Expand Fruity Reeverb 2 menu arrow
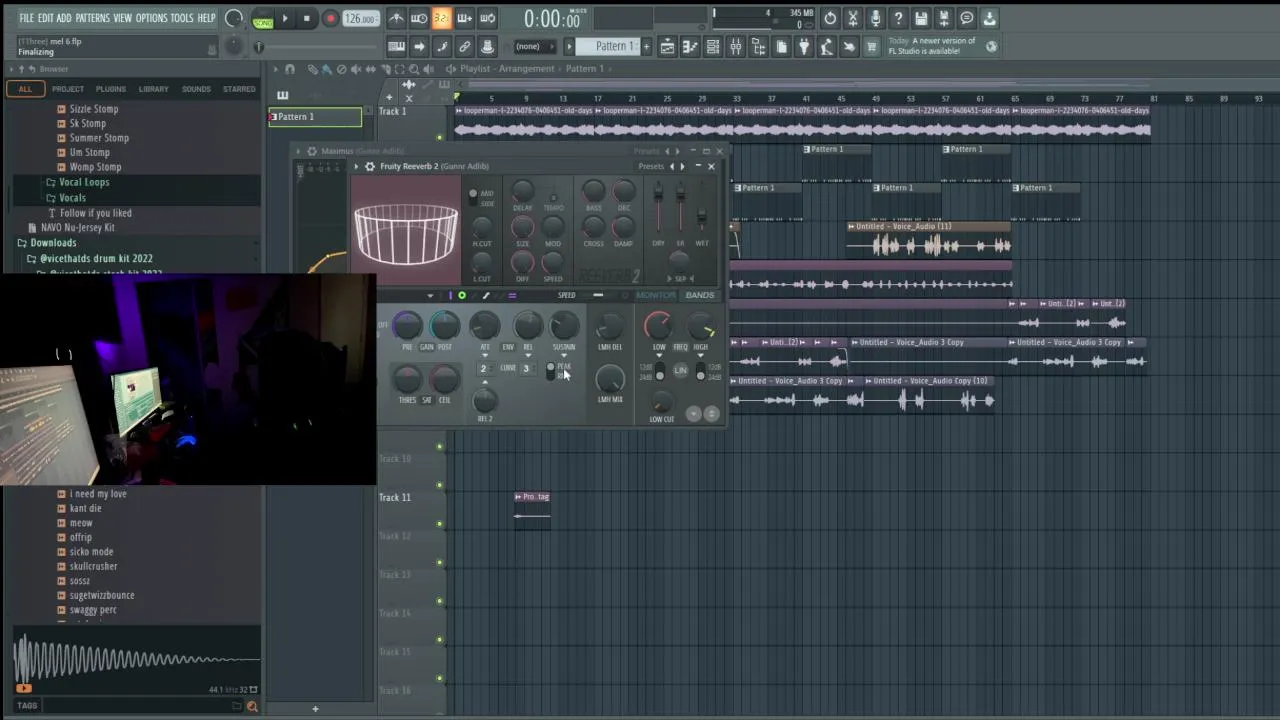This screenshot has height=720, width=1280. 357,166
